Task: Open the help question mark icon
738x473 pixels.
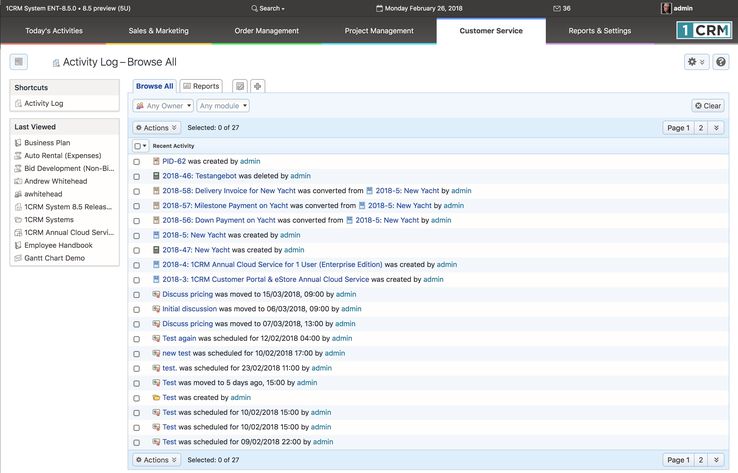Action: (x=721, y=62)
